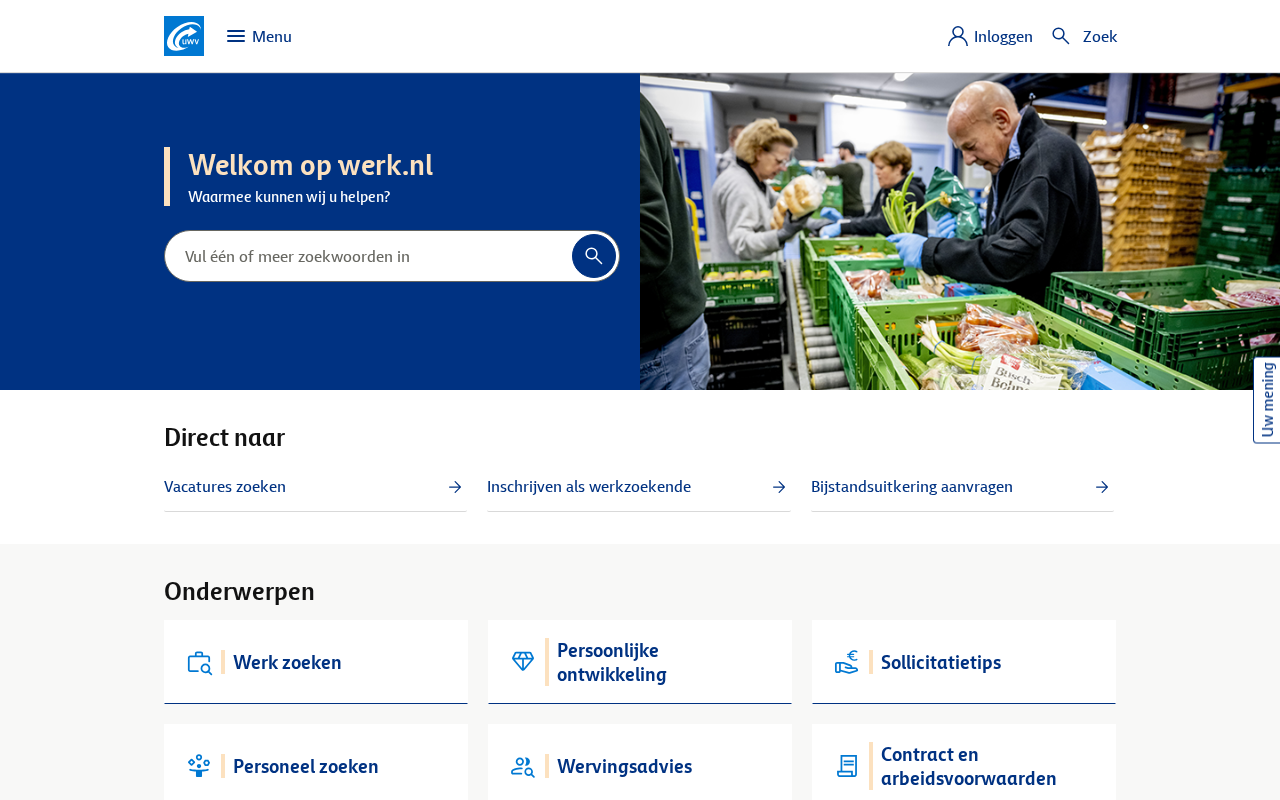The image size is (1280, 800).
Task: Click arrow next to Inschrijven als werkzoekende
Action: [x=779, y=487]
